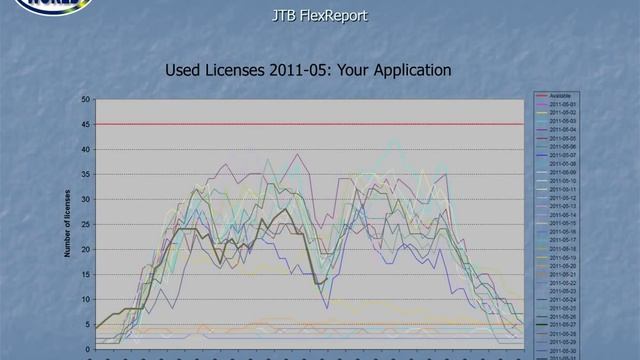The height and width of the screenshot is (360, 640).
Task: Select the 2011-05-06 legend entry
Action: click(x=556, y=147)
